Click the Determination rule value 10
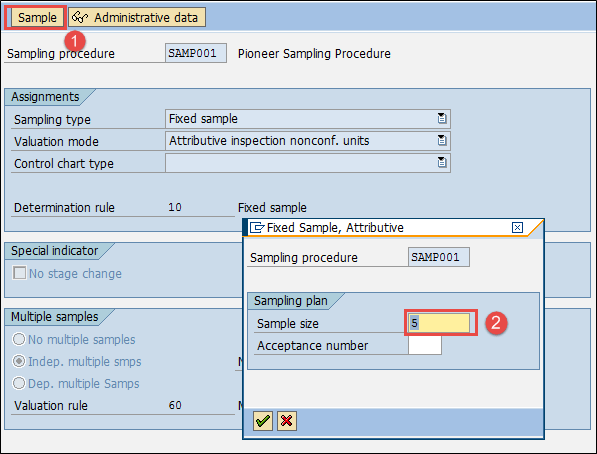This screenshot has width=597, height=454. click(175, 207)
